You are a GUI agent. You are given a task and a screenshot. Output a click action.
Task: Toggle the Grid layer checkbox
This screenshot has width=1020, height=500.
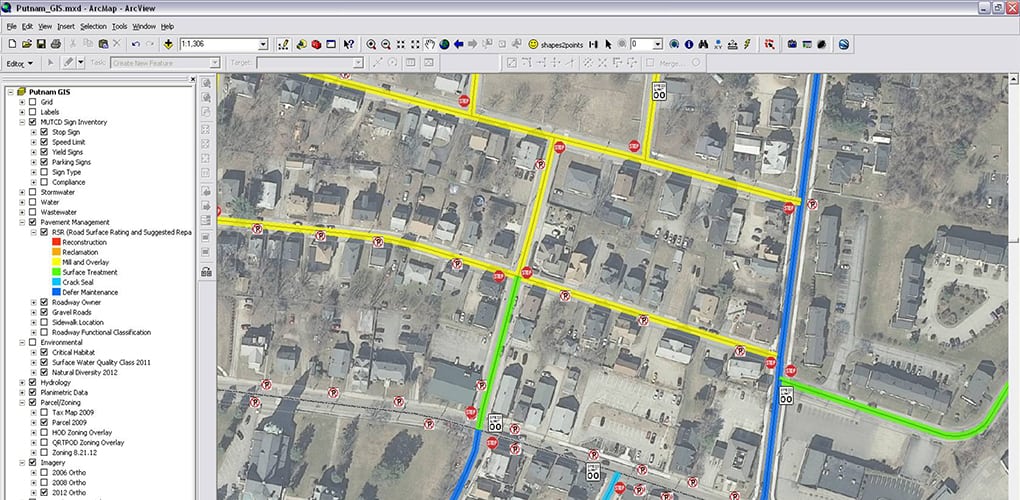coord(33,102)
